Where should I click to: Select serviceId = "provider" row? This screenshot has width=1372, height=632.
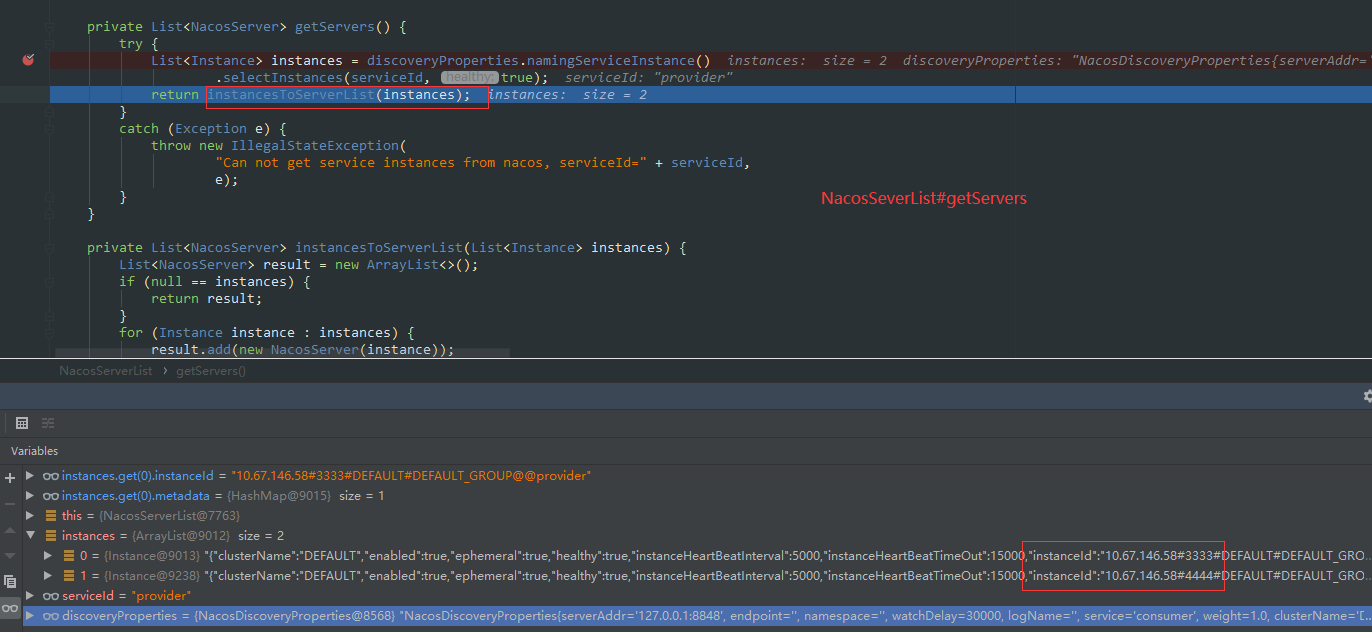click(x=698, y=596)
